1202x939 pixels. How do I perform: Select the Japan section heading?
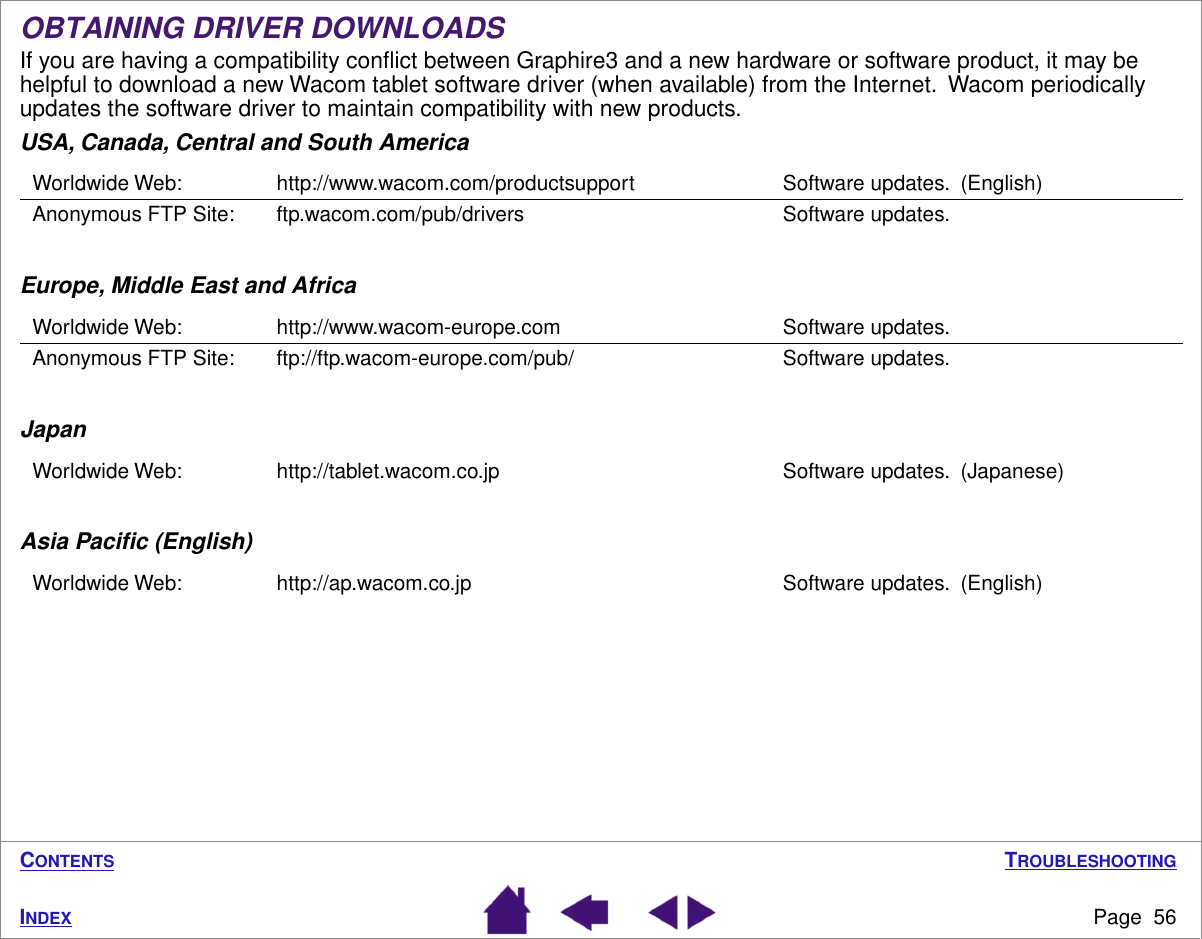(54, 430)
